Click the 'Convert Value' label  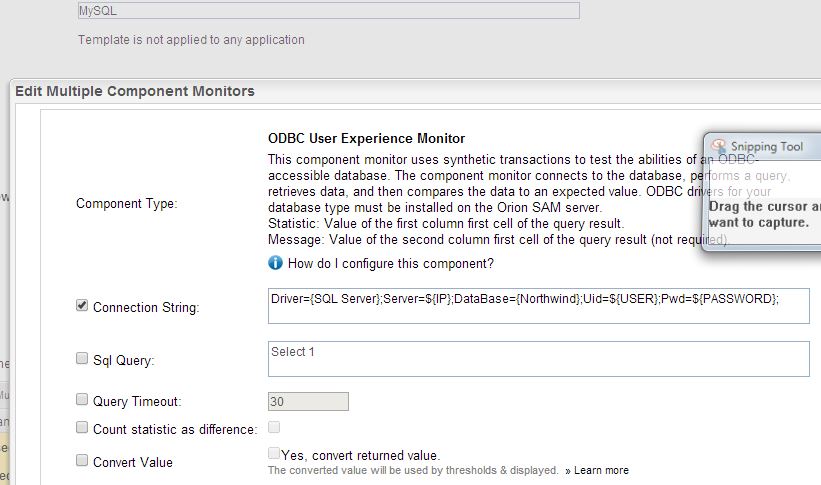[133, 462]
